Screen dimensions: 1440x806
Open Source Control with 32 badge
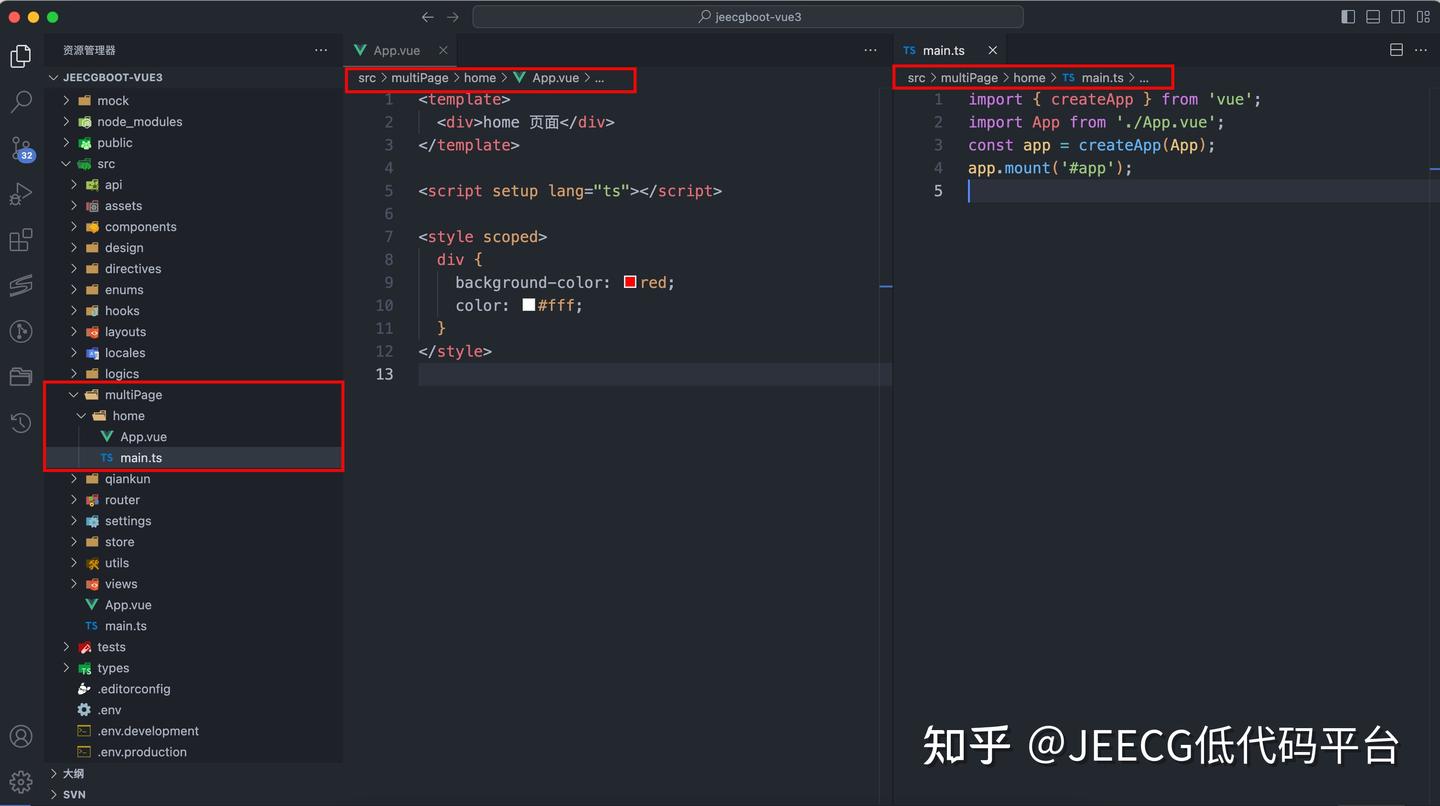(x=21, y=149)
